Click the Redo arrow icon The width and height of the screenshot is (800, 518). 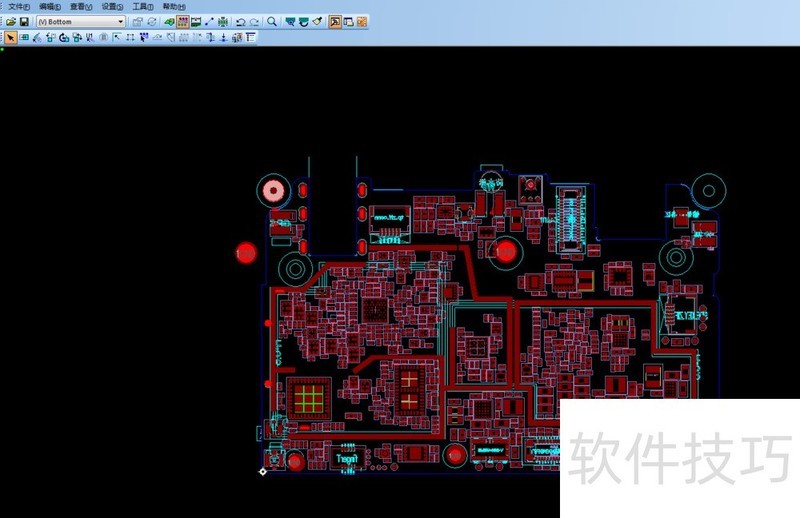tap(254, 22)
